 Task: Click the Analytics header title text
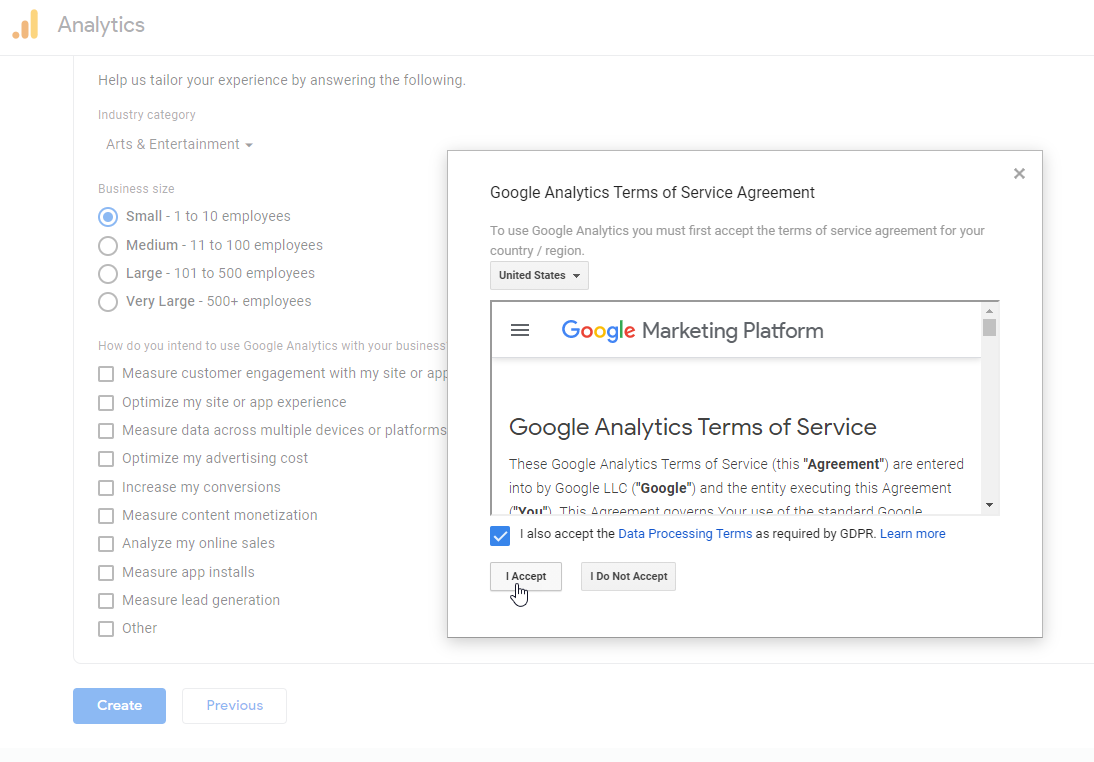[101, 25]
